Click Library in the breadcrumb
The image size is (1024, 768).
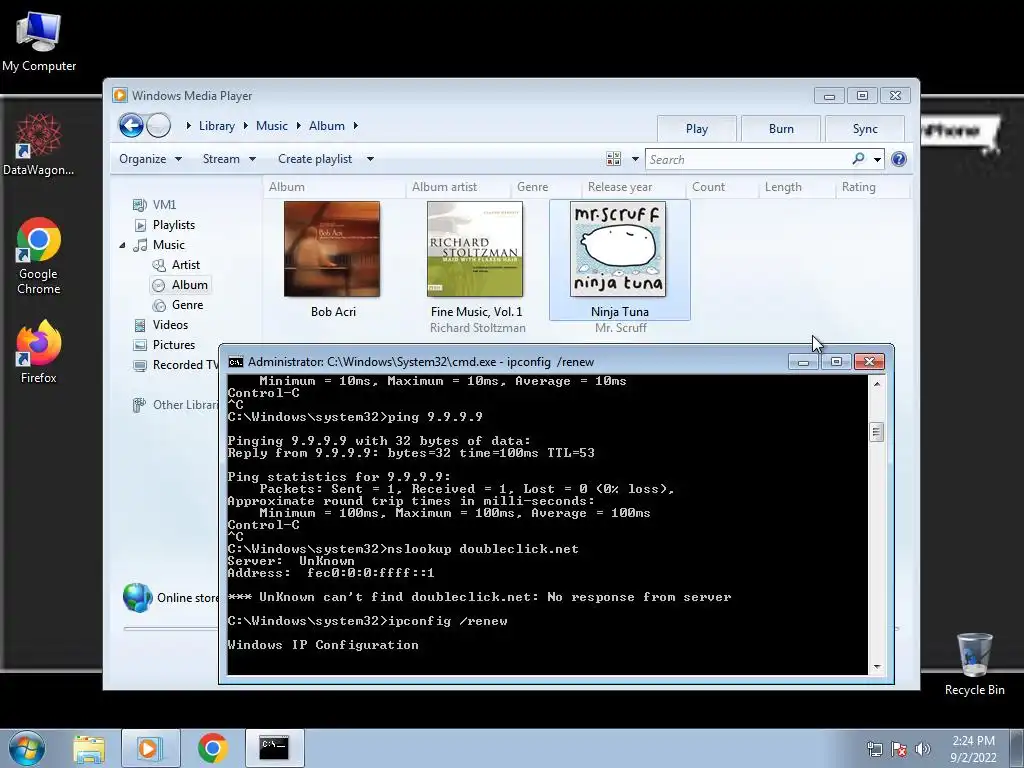217,126
